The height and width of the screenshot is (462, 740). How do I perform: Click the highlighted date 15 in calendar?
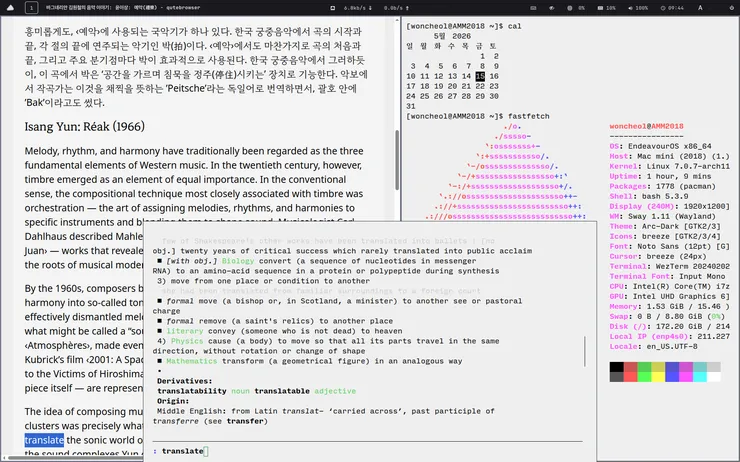coord(480,76)
